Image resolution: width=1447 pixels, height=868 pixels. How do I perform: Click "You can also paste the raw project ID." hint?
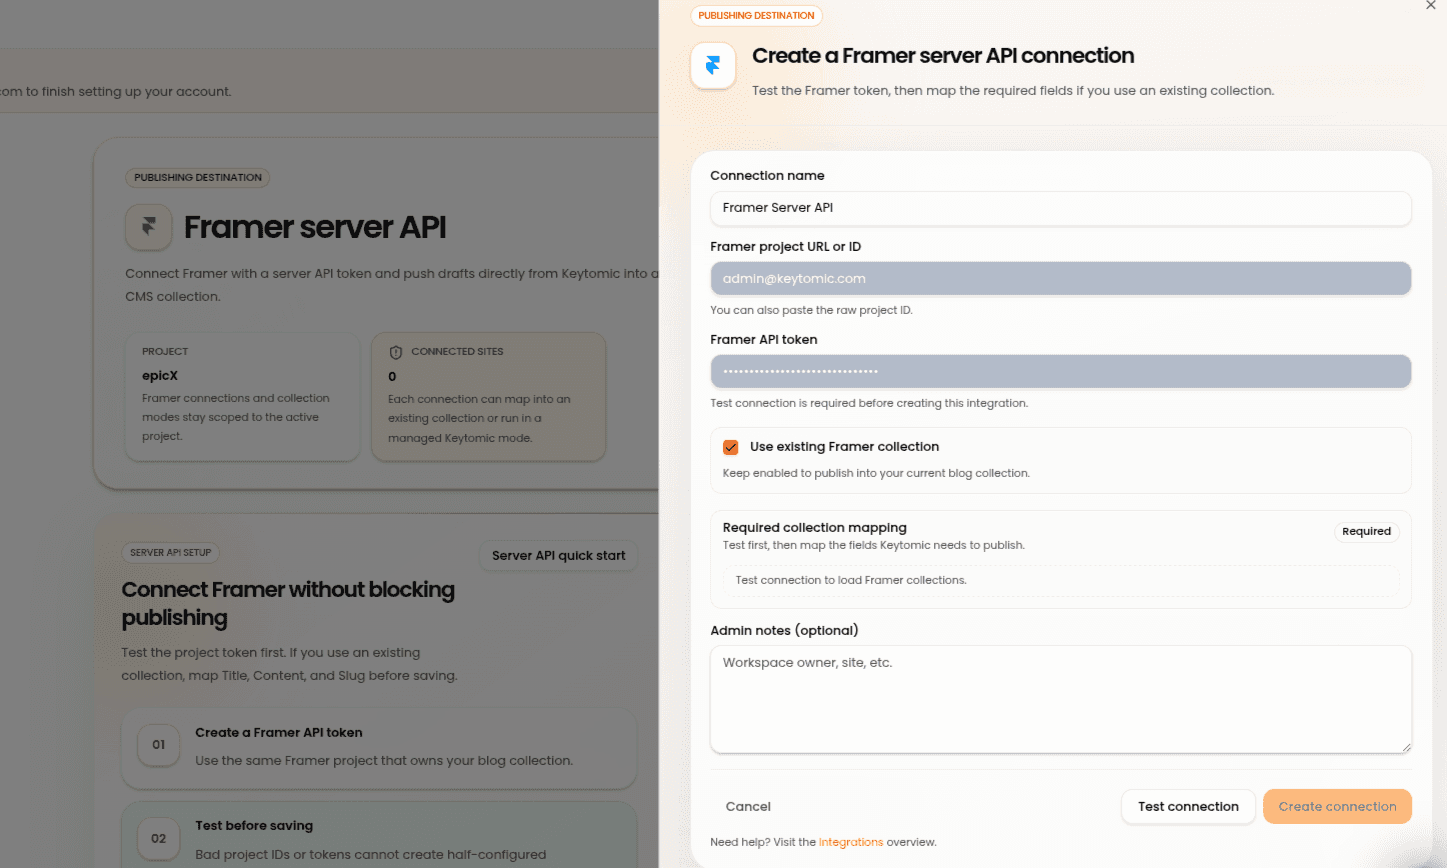811,310
